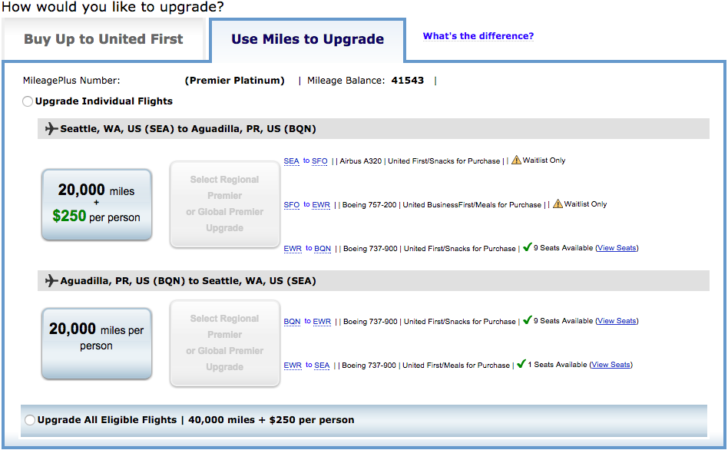
Task: Click the MileagePlus Number label
Action: 72,80
